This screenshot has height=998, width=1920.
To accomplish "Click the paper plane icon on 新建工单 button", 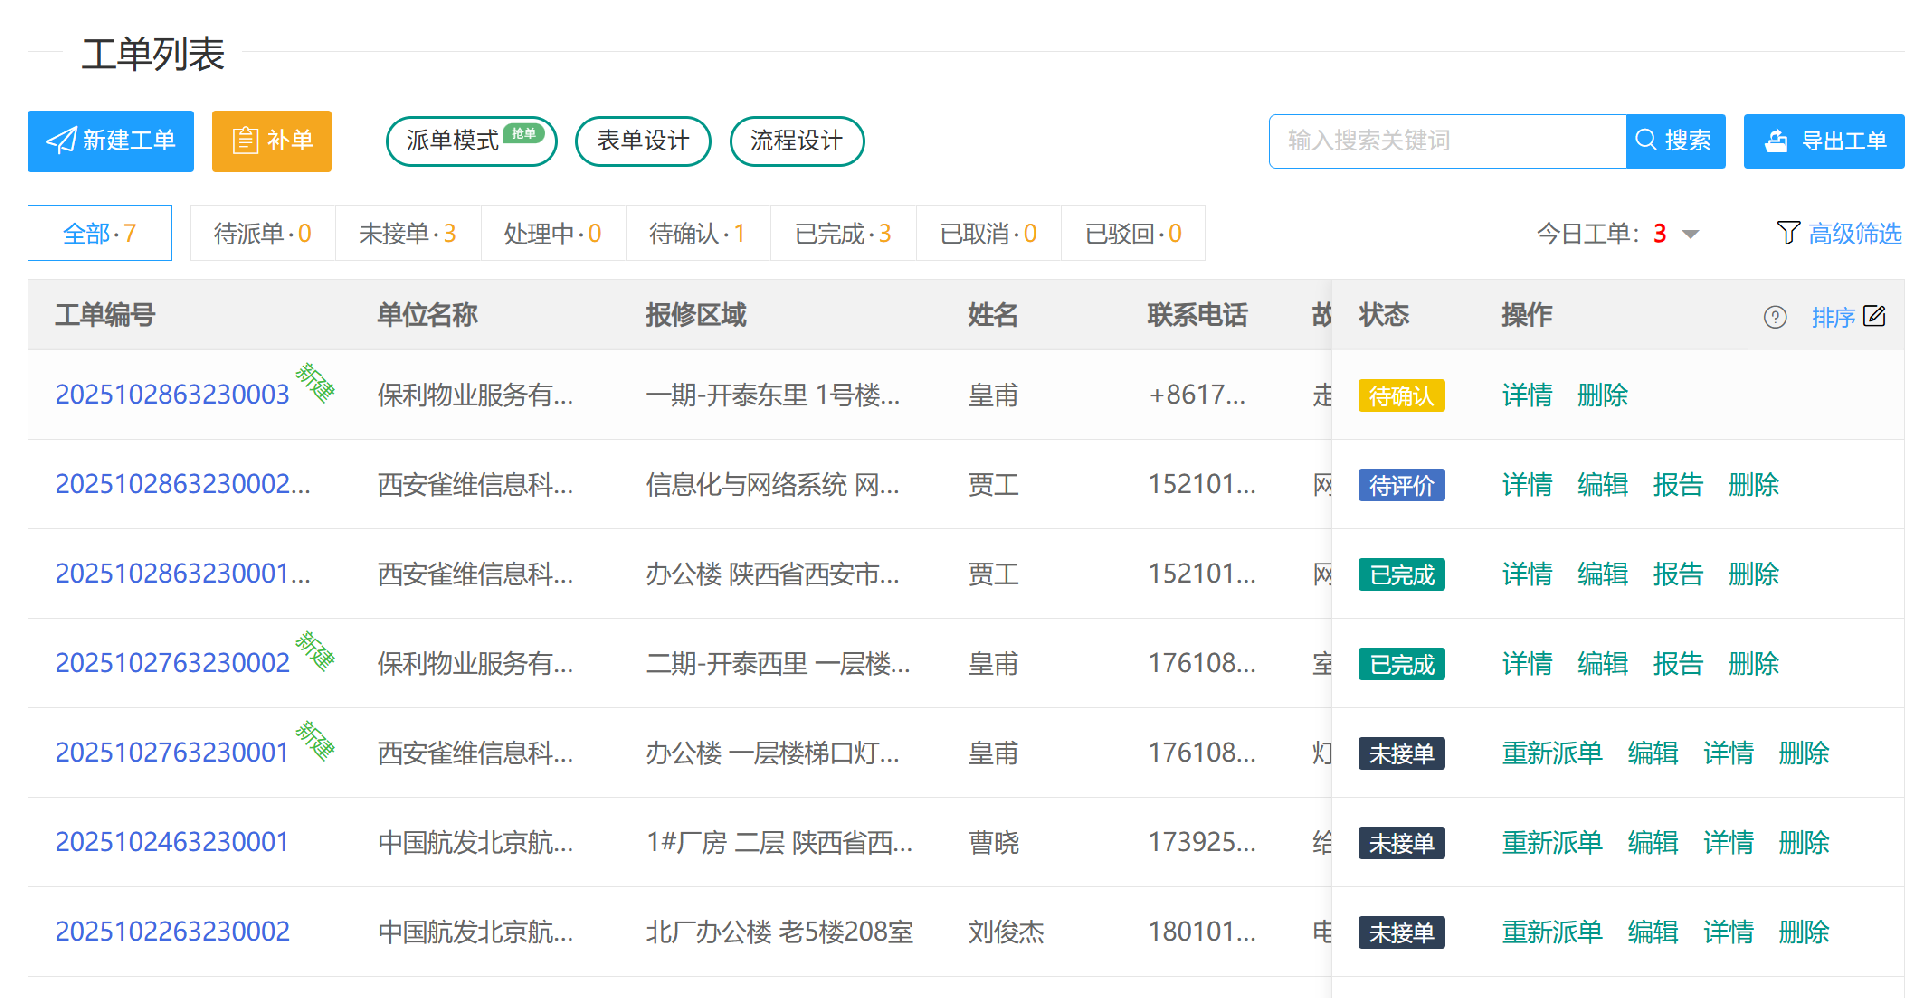I will pos(62,141).
